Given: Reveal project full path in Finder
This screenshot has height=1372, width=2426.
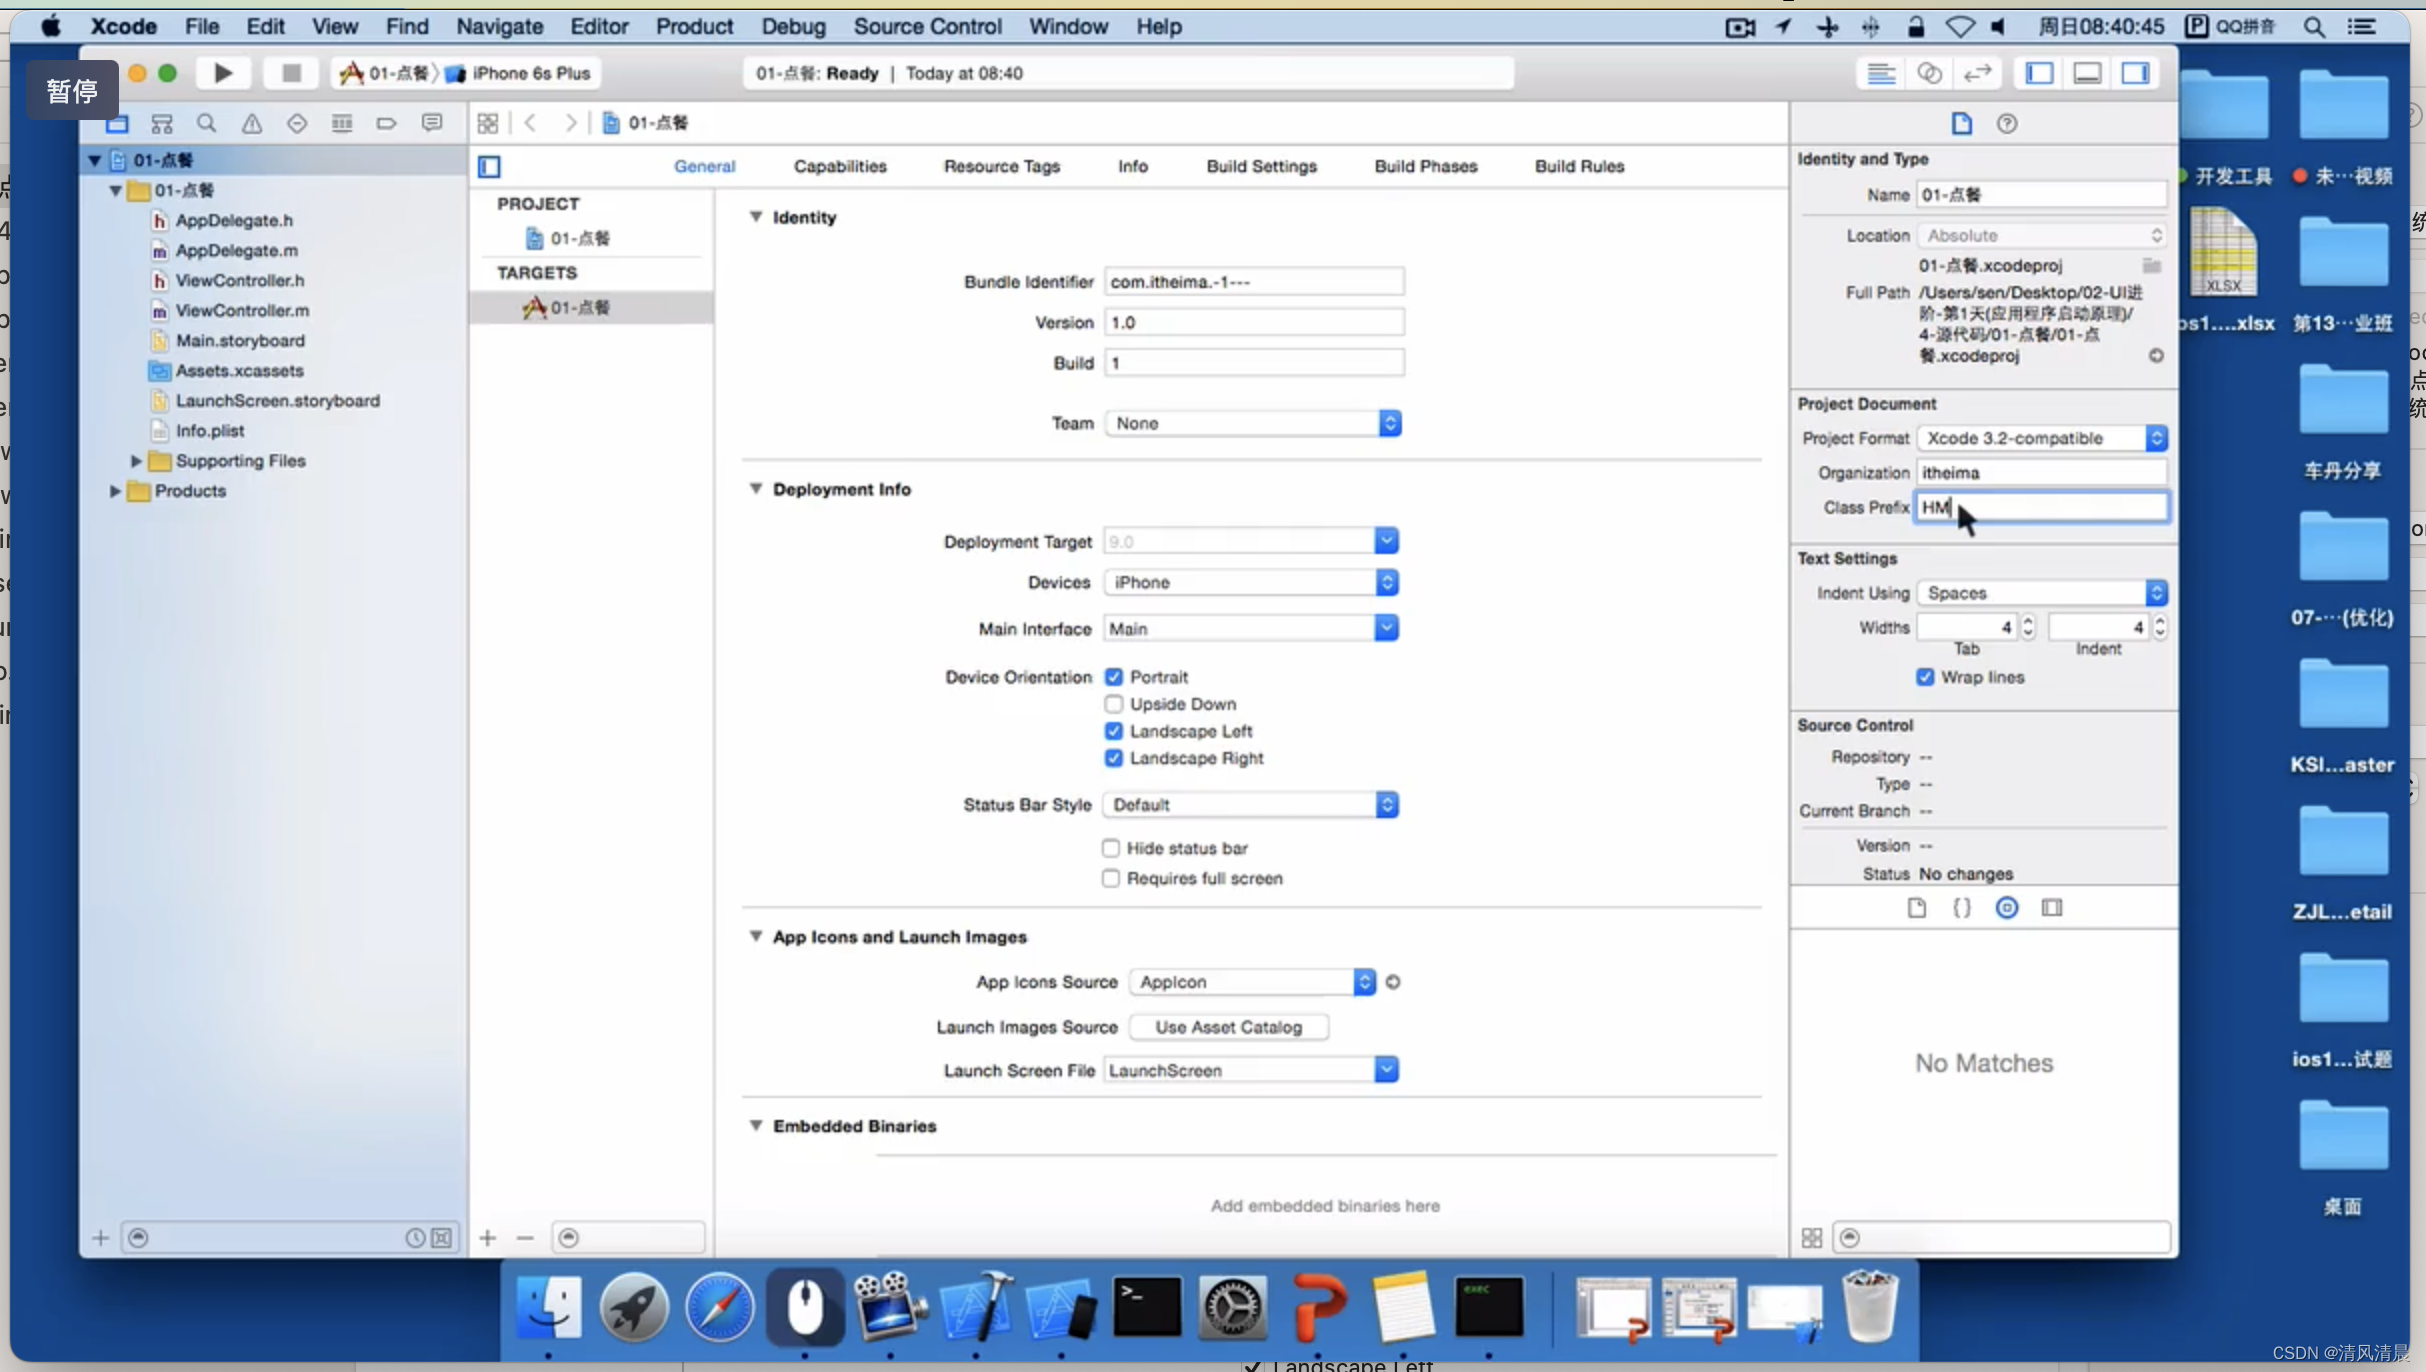Looking at the screenshot, I should click(2156, 356).
